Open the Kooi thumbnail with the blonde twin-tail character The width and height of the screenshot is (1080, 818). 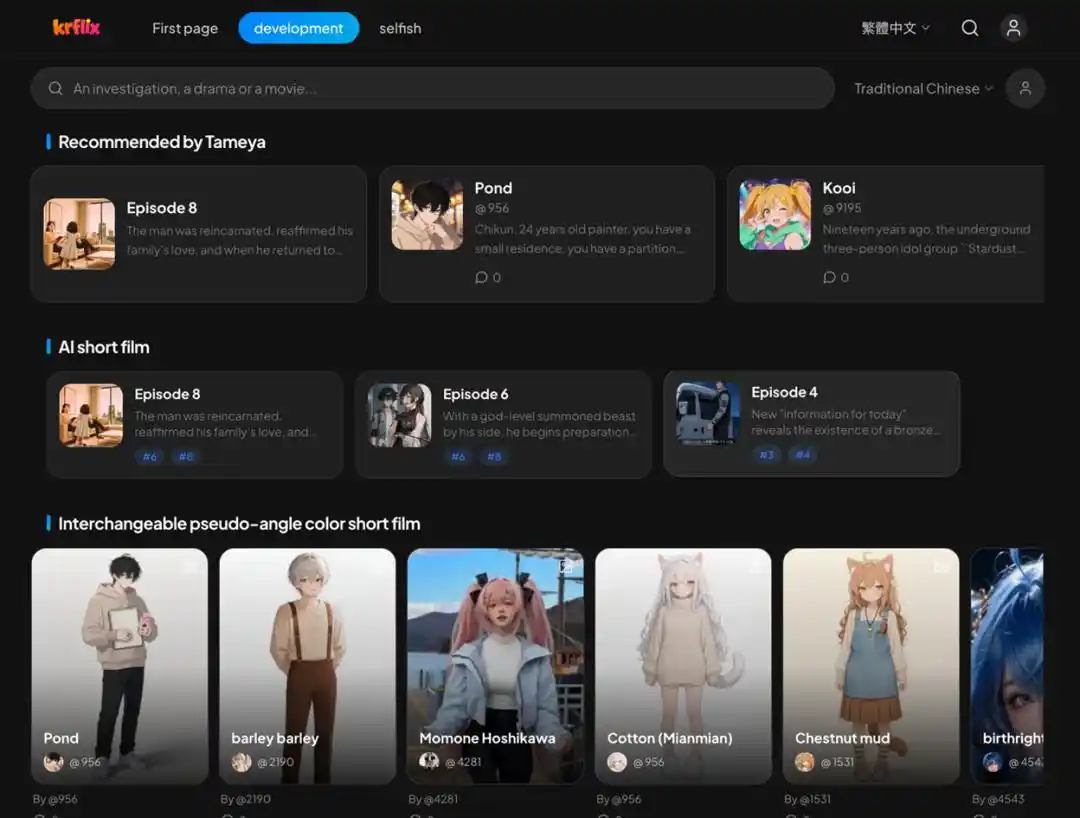(775, 215)
